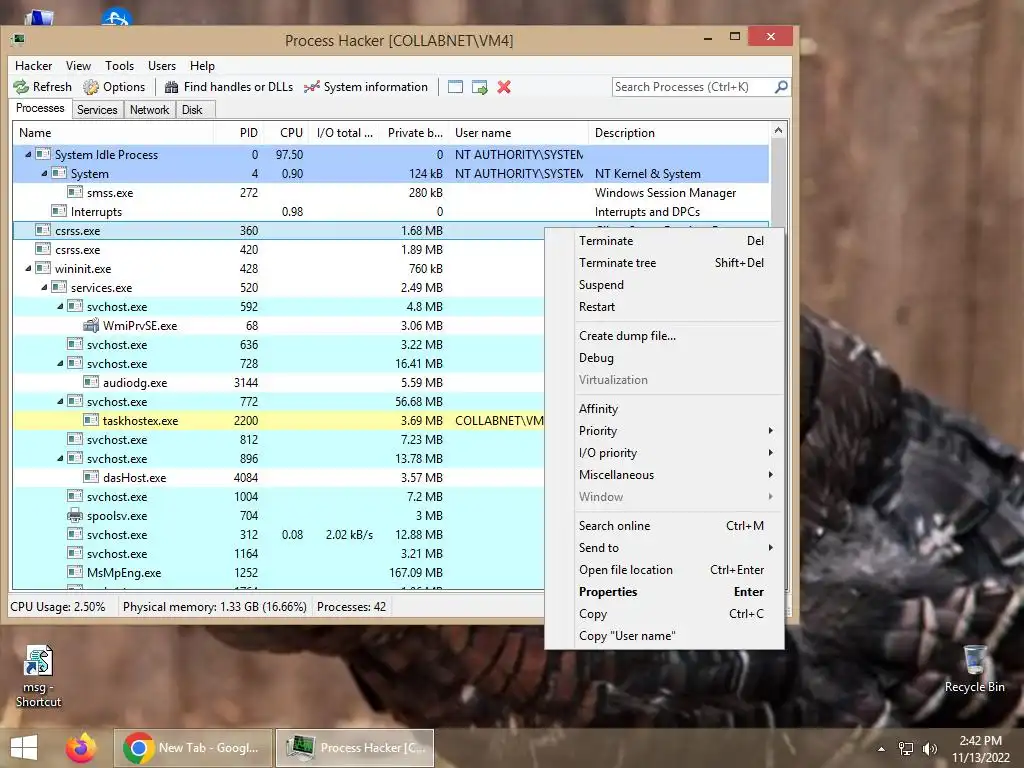Click the search magnifier icon
Viewport: 1024px width, 768px height.
pyautogui.click(x=780, y=86)
